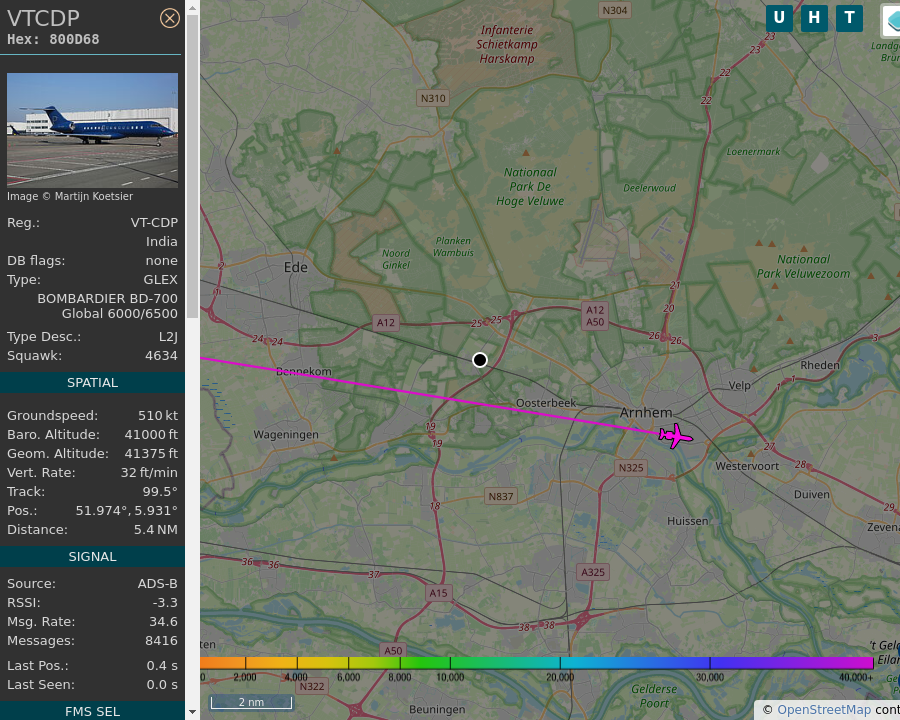This screenshot has height=720, width=900.
Task: Enlarge the blue Global 6000 photo thumbnail
Action: coord(92,129)
